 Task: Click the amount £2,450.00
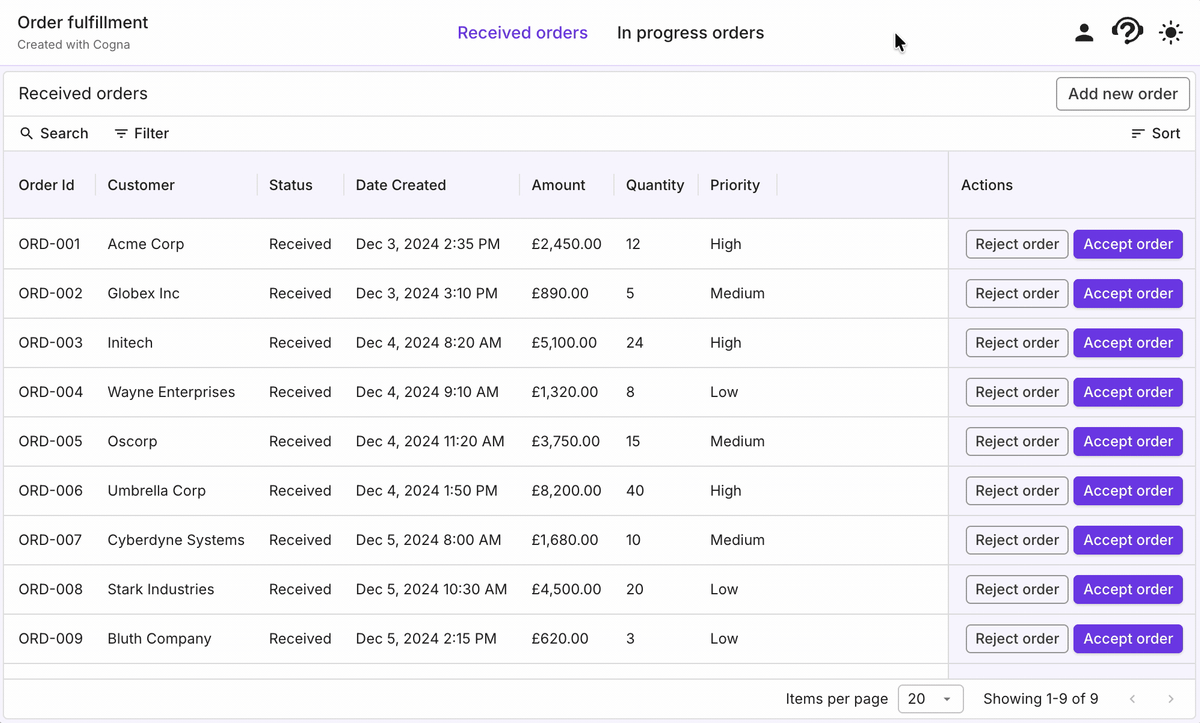567,244
